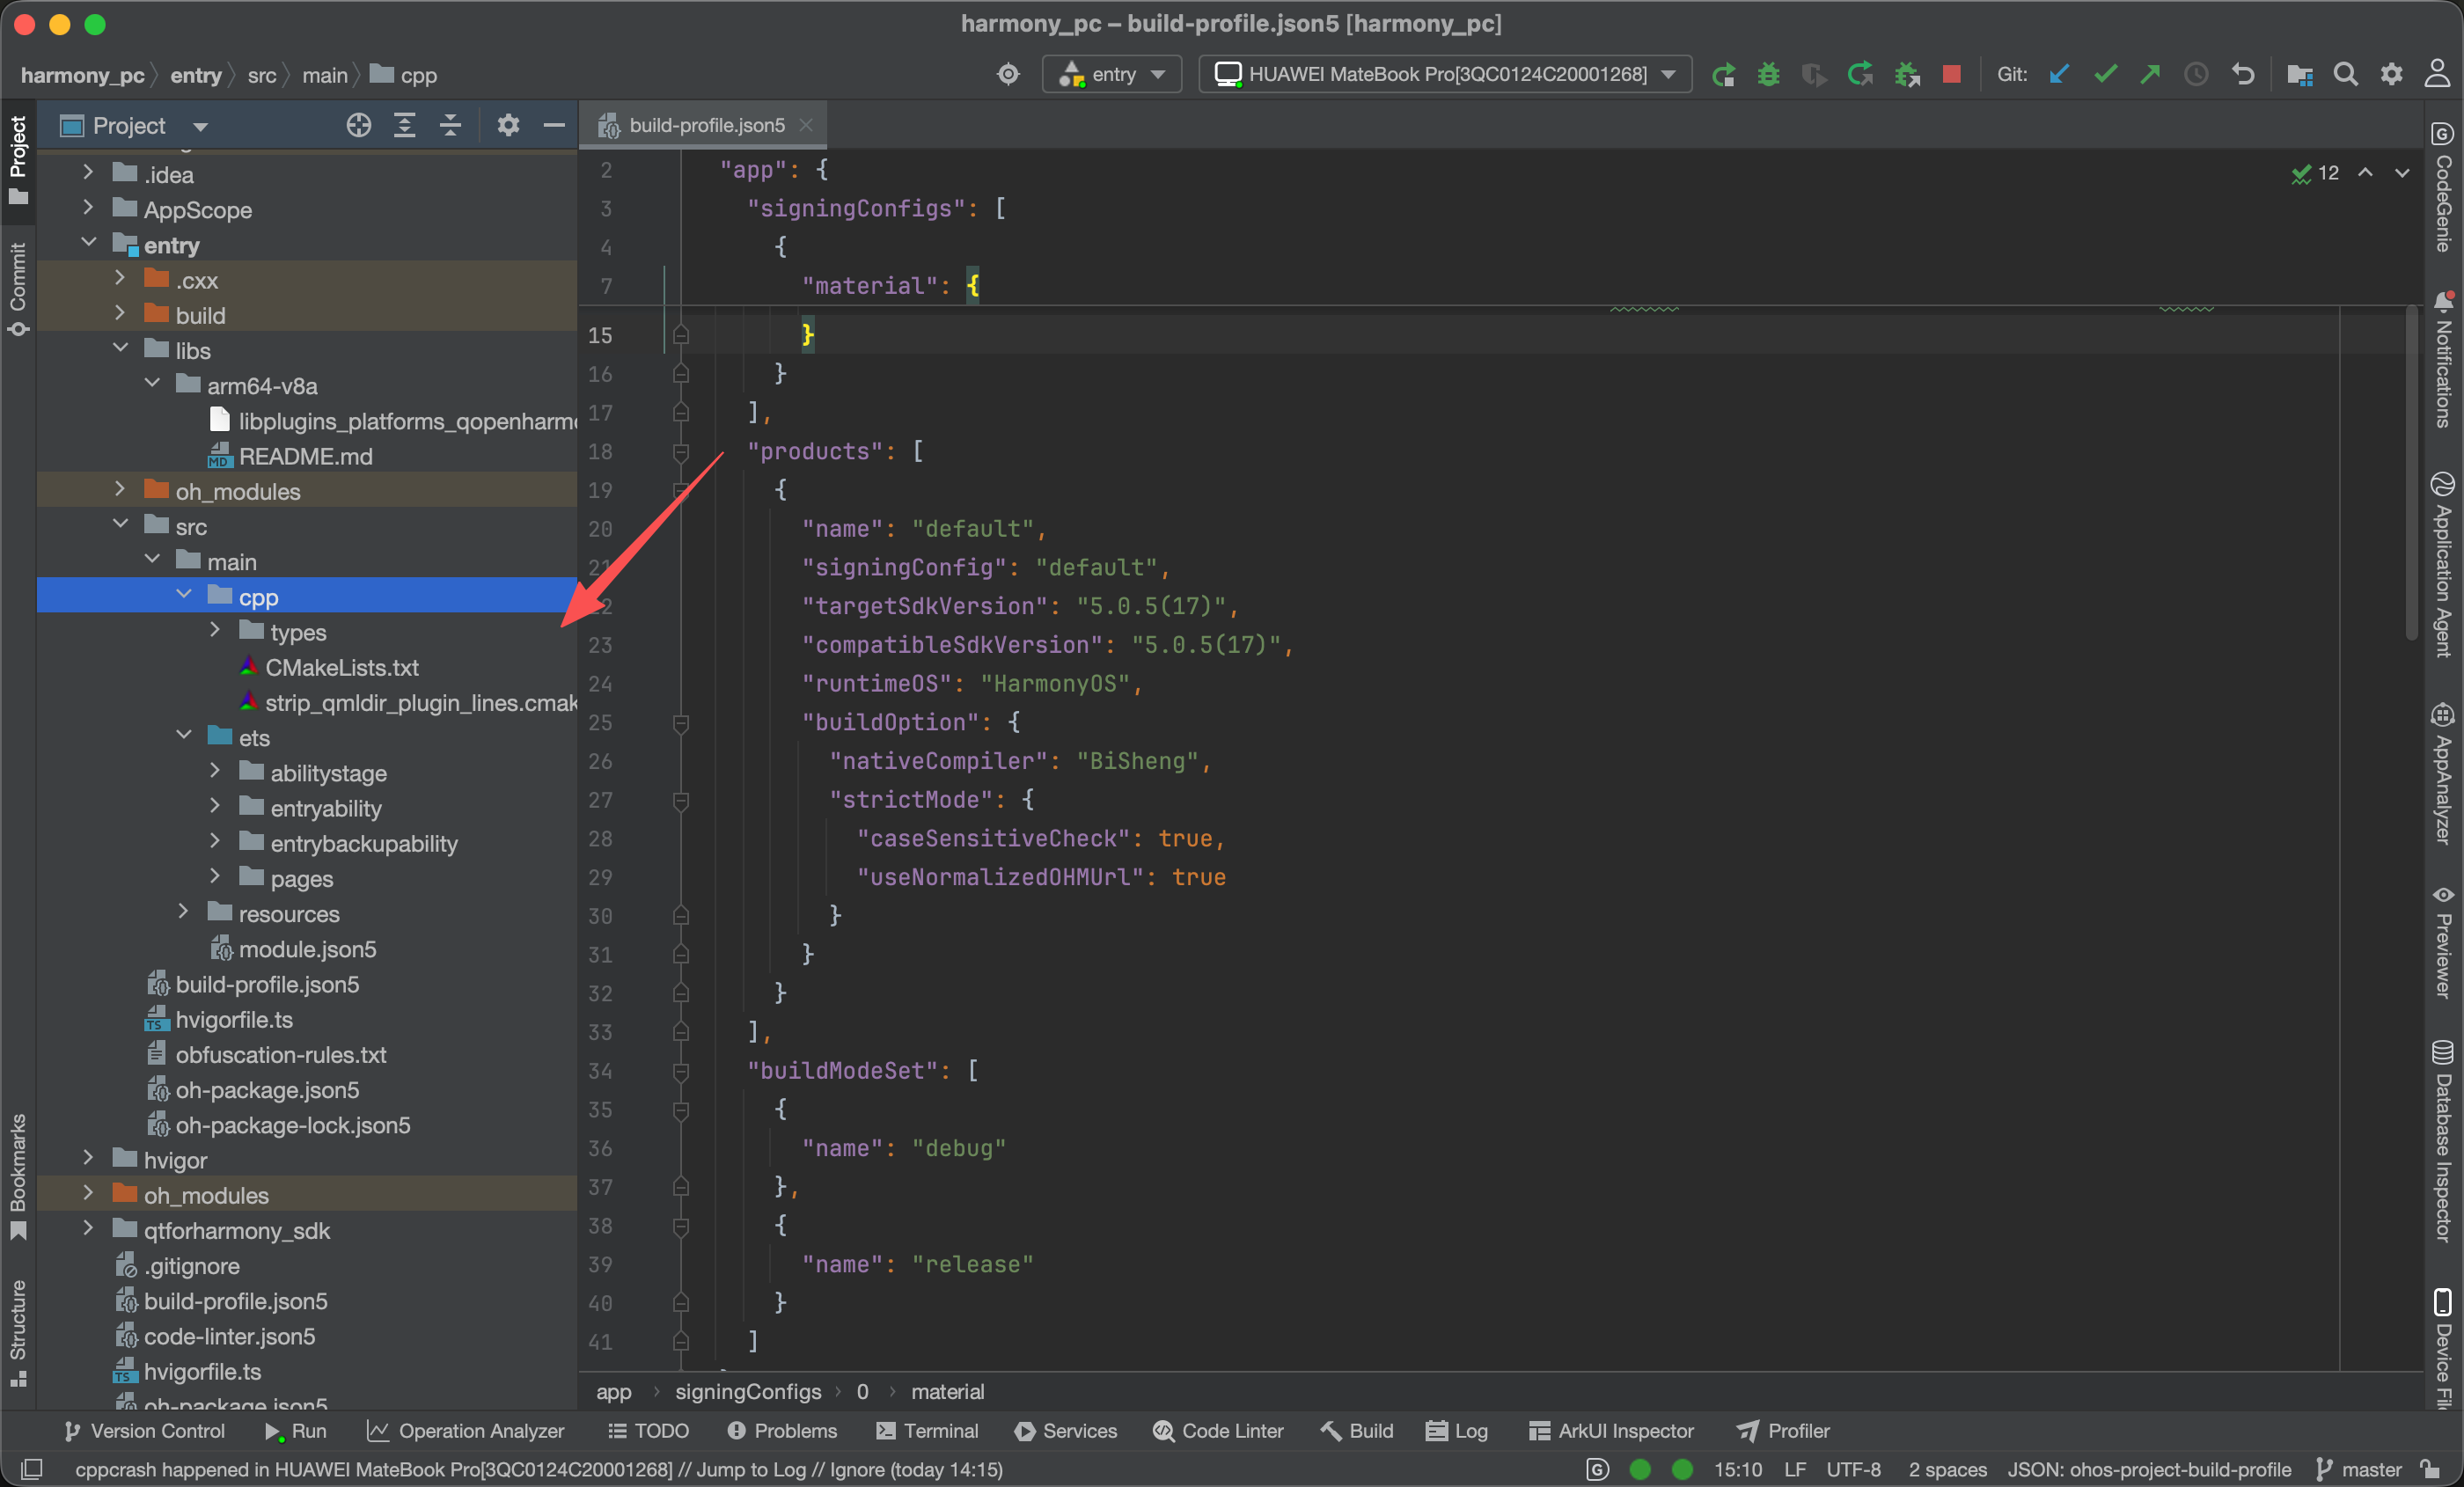
Task: Click the master git branch widget
Action: pos(2358,1469)
